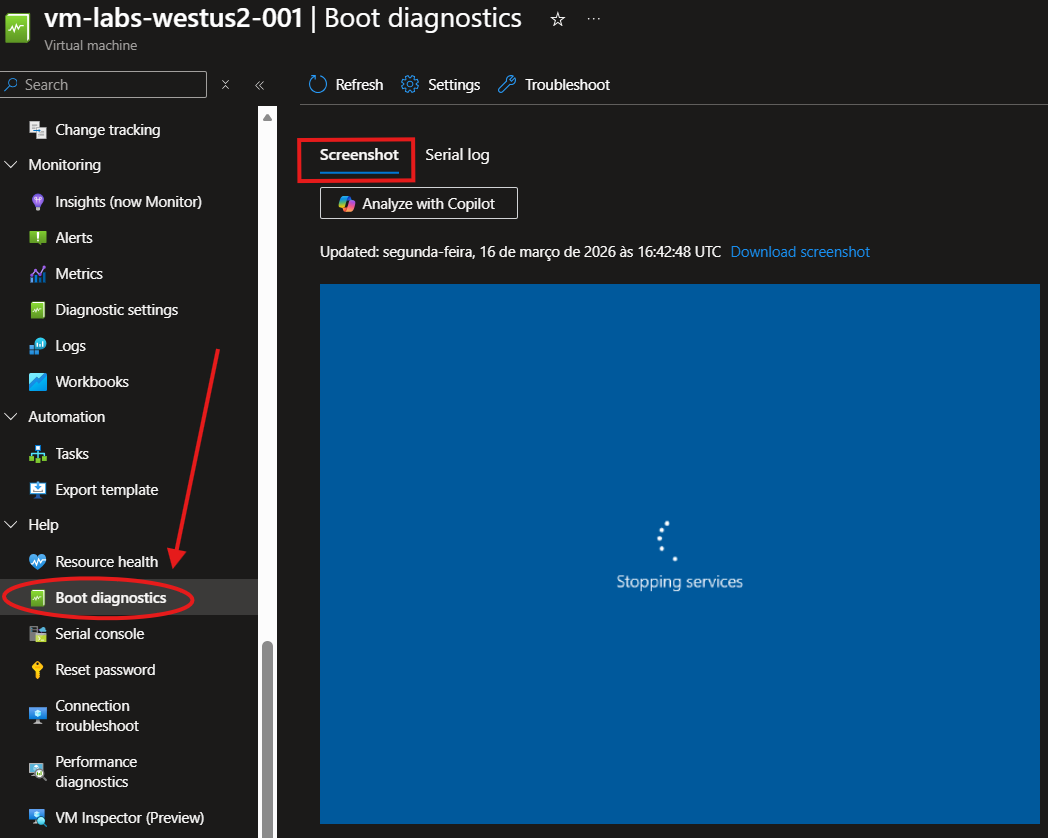Viewport: 1048px width, 838px height.
Task: Click the Refresh icon in toolbar
Action: (x=318, y=85)
